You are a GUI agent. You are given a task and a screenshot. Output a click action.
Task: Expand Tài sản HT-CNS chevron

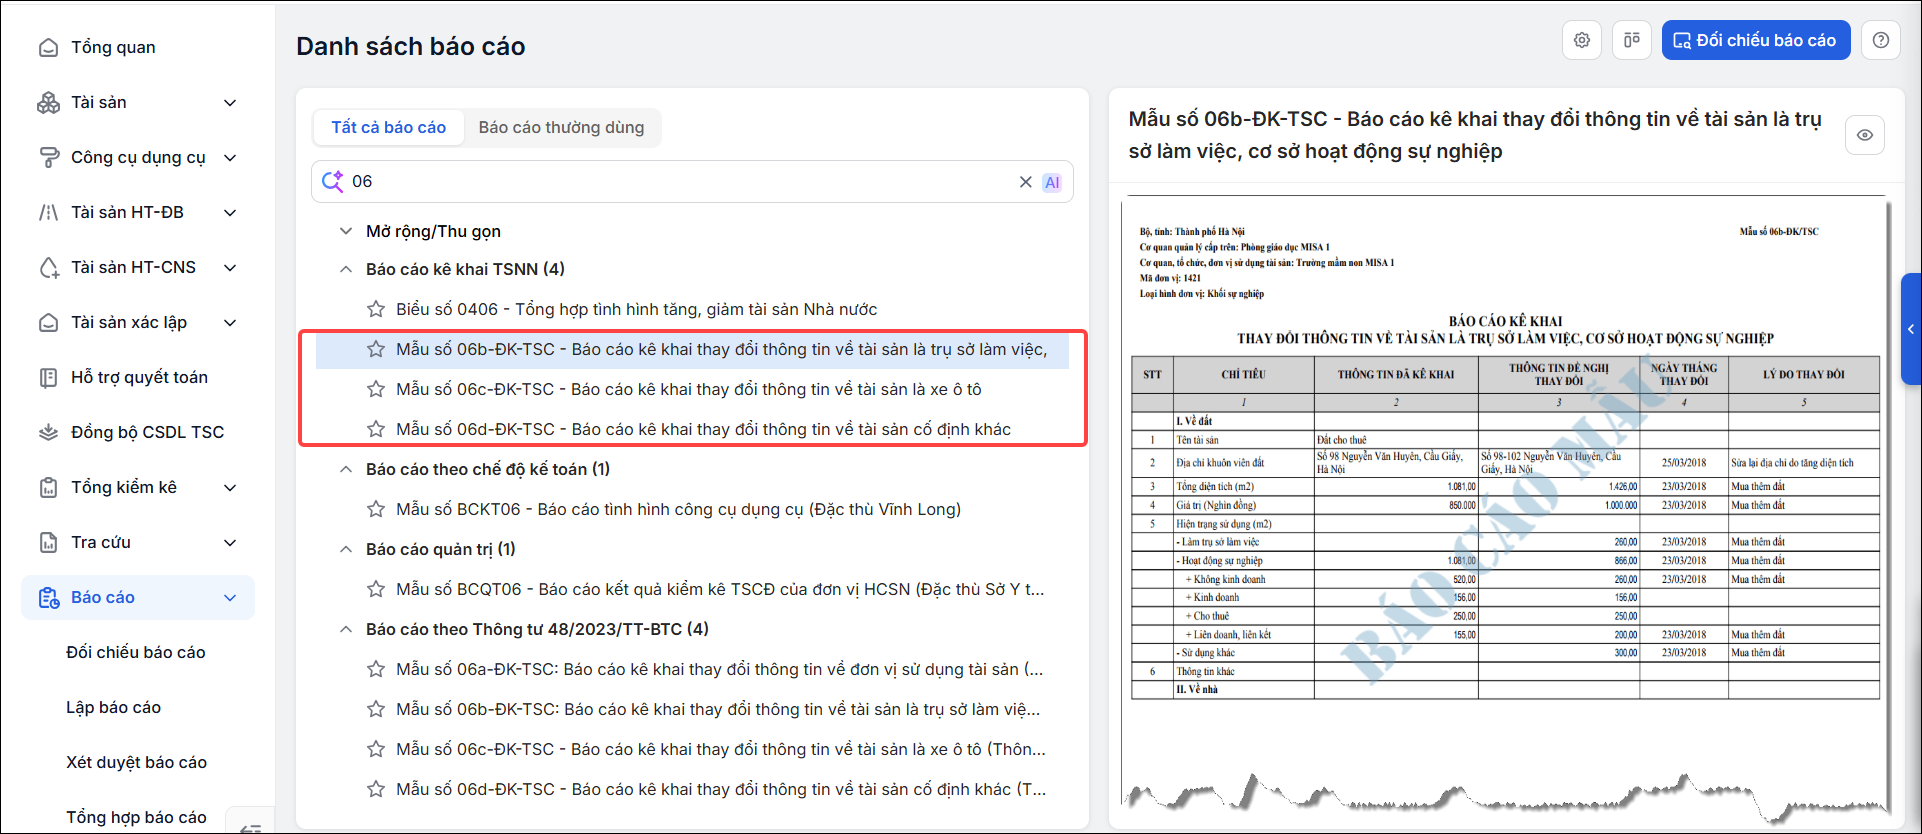(230, 268)
